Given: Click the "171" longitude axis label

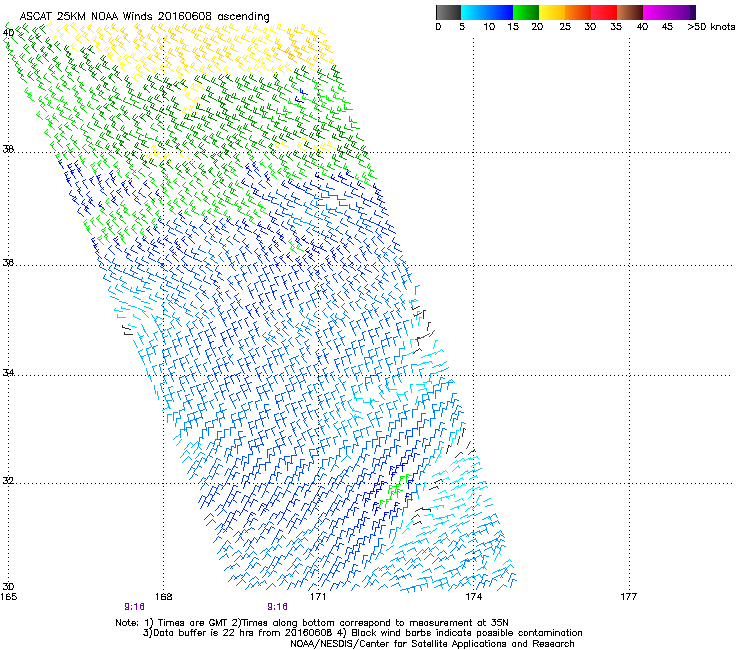Looking at the screenshot, I should (x=318, y=597).
